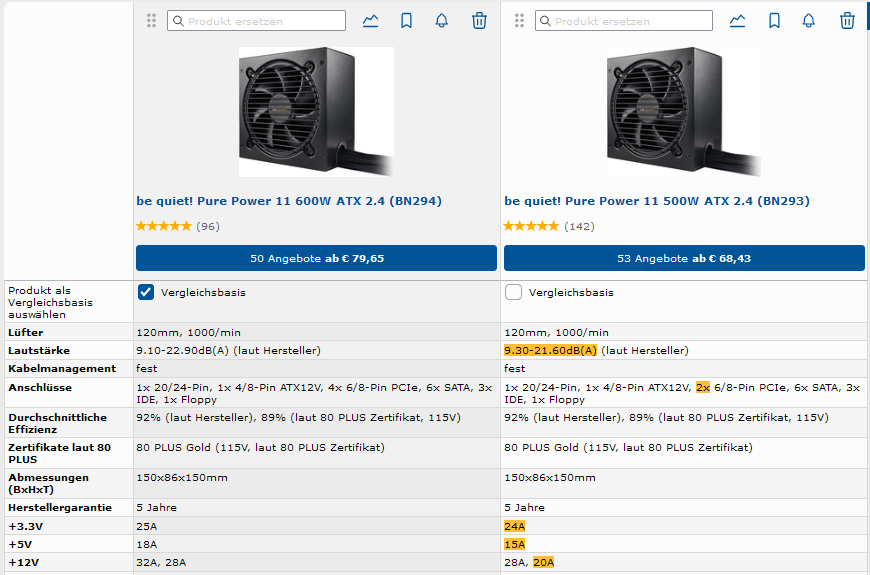Click the 'Herstellergarantie' row label
Image resolution: width=870 pixels, height=575 pixels.
[x=60, y=507]
